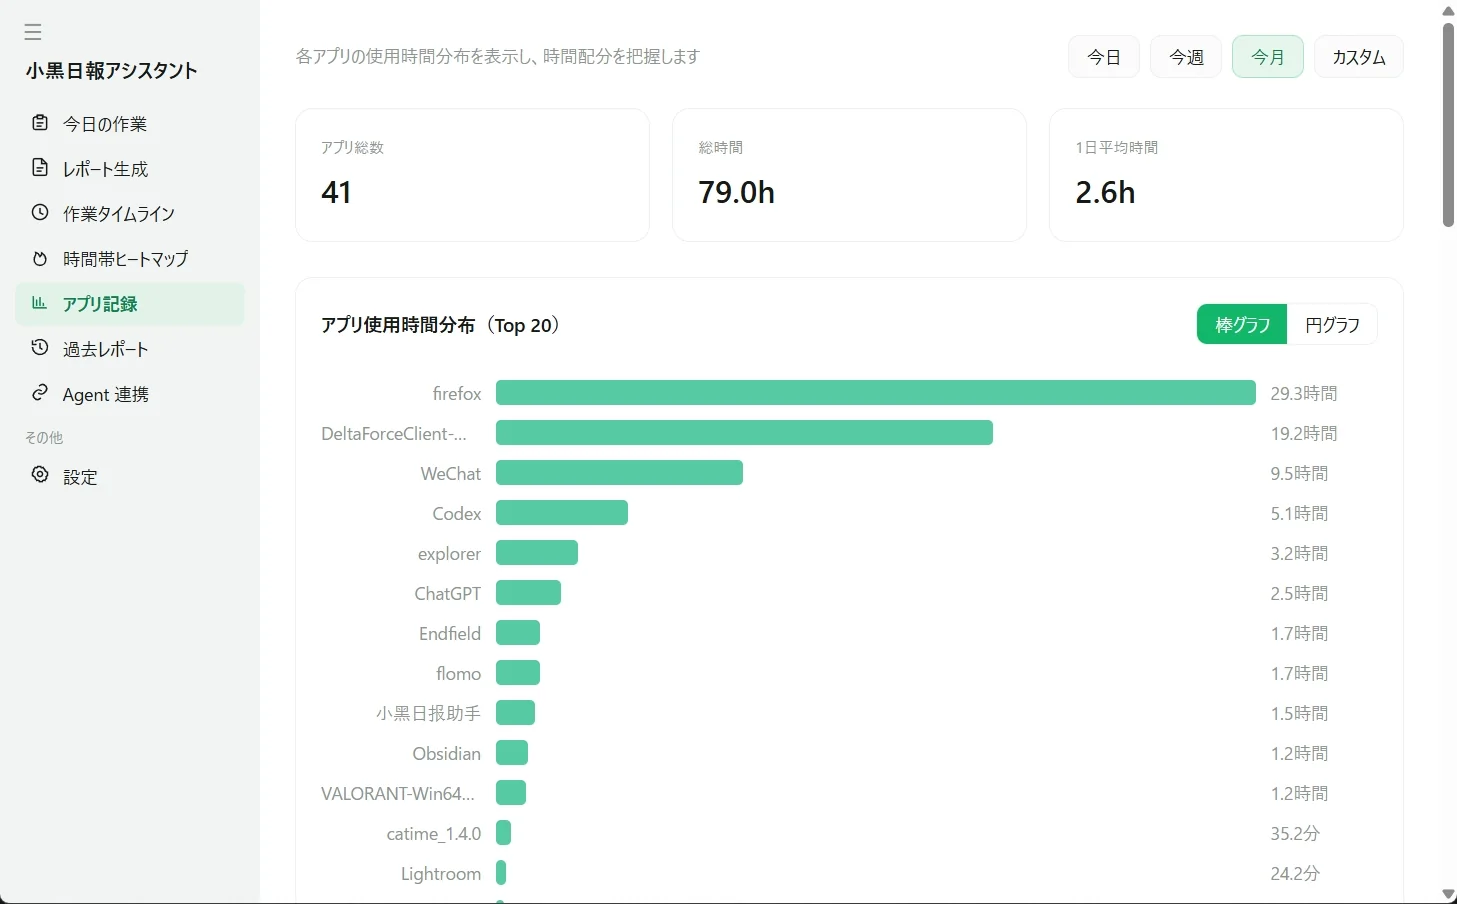The width and height of the screenshot is (1457, 904).
Task: Open 作業タイムライン clock icon
Action: (x=40, y=213)
